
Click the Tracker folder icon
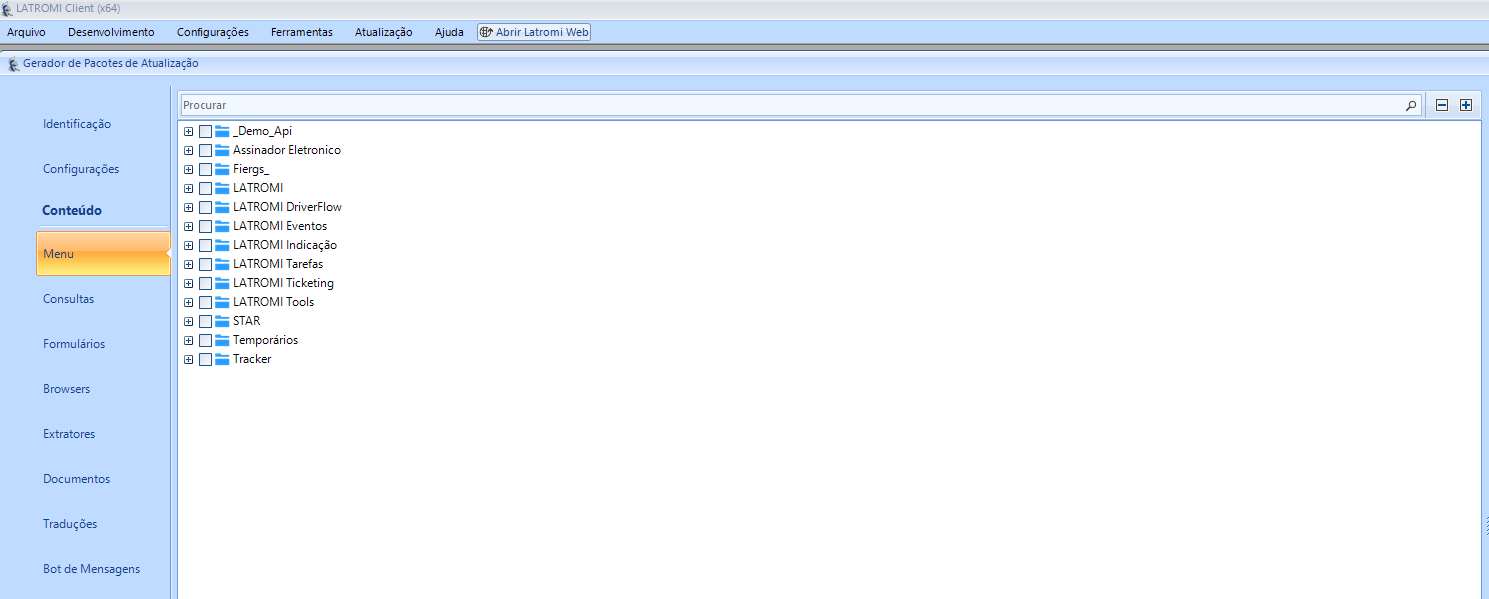click(222, 359)
